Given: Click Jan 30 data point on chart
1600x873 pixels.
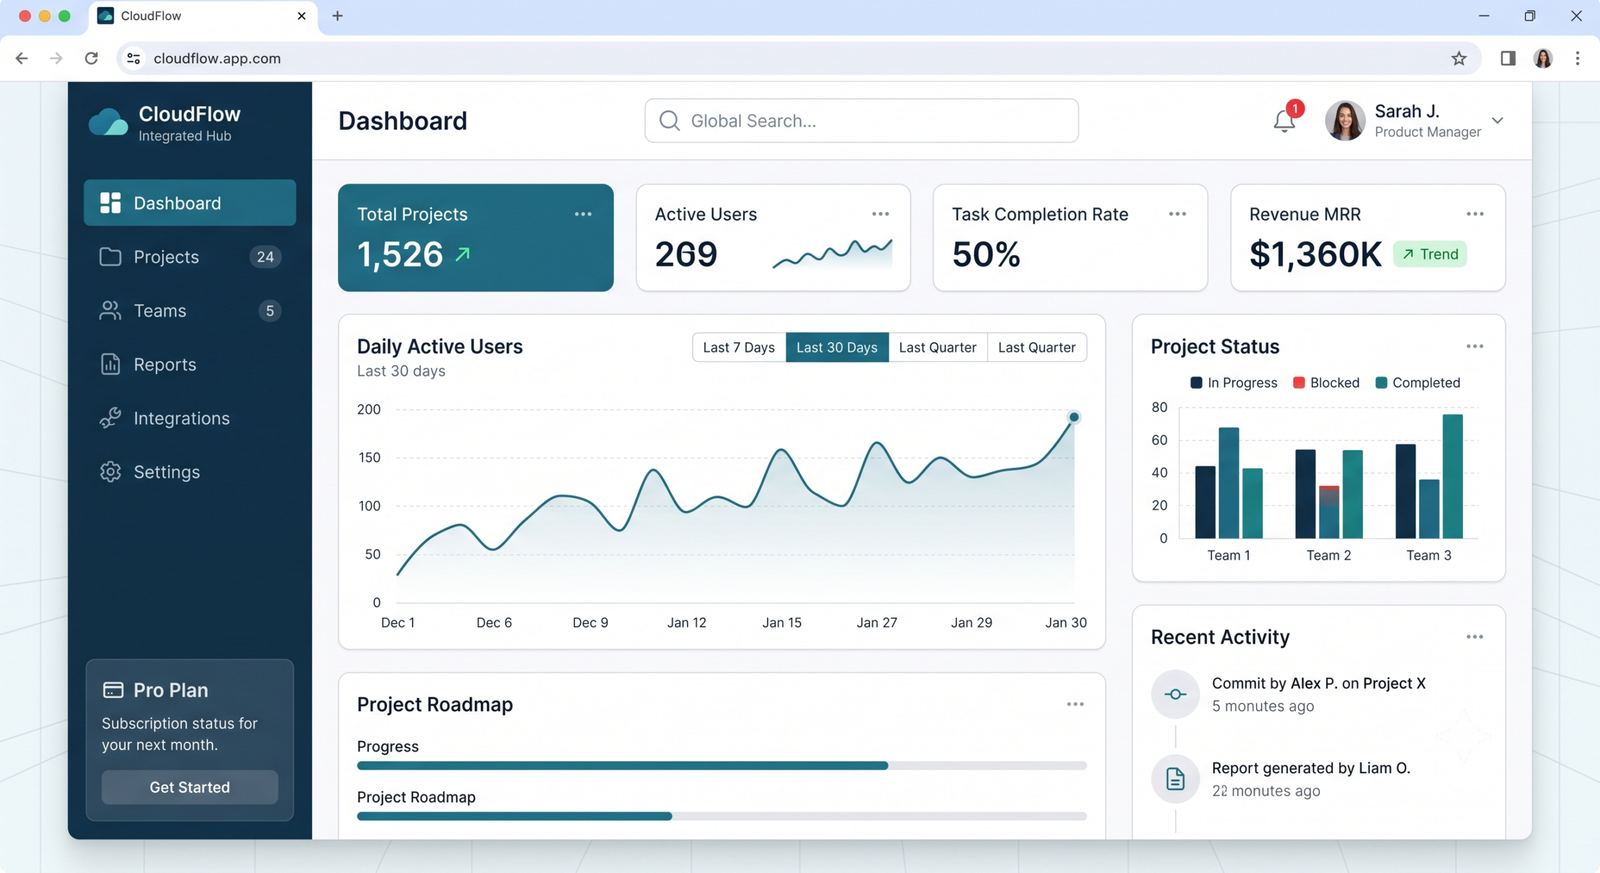Looking at the screenshot, I should [1074, 417].
